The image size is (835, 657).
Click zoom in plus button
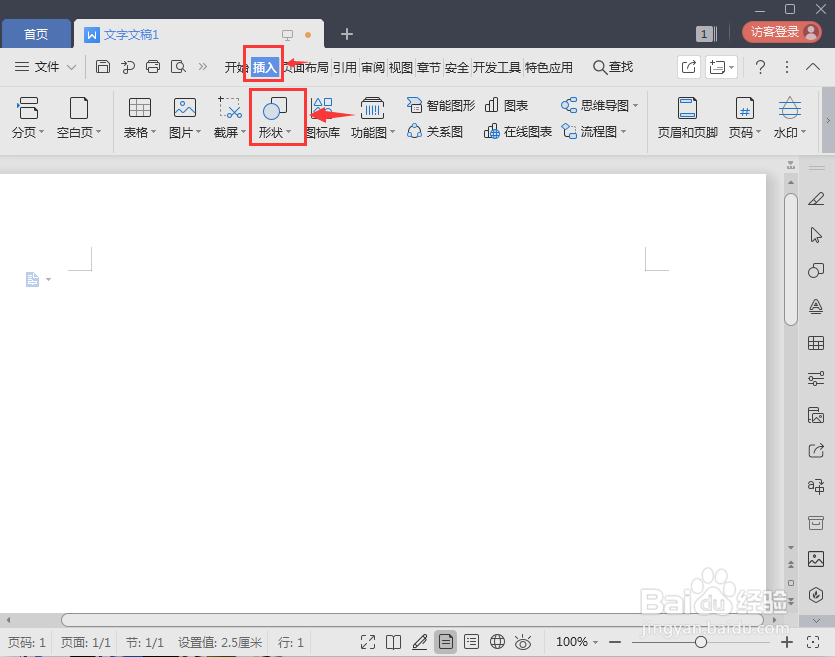click(x=787, y=642)
